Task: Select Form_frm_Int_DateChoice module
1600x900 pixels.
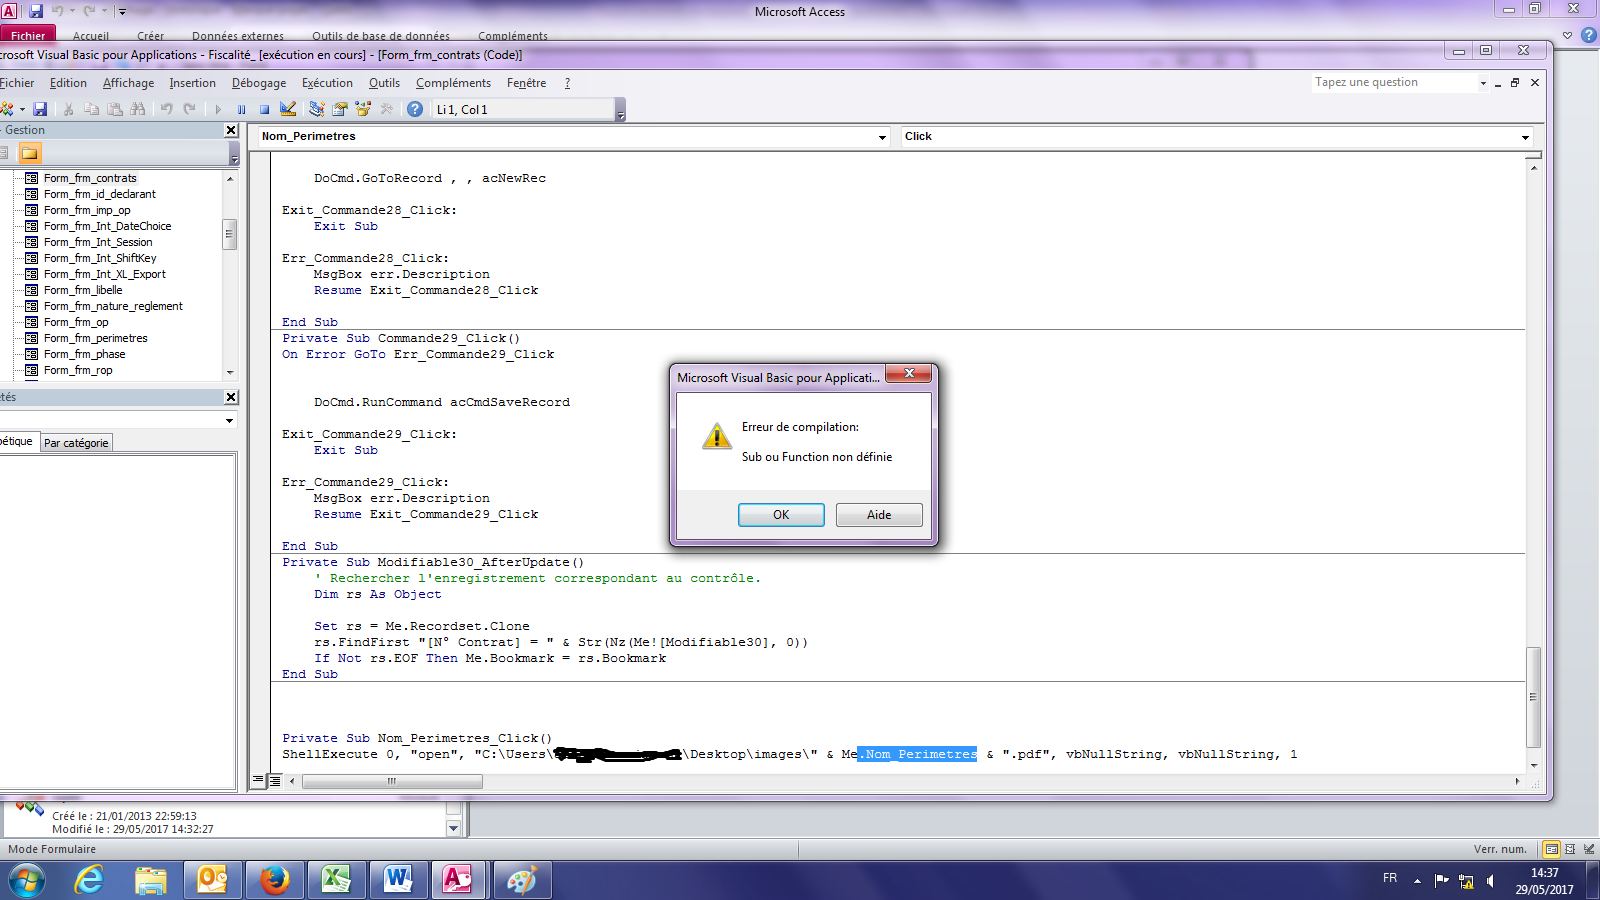Action: (107, 226)
